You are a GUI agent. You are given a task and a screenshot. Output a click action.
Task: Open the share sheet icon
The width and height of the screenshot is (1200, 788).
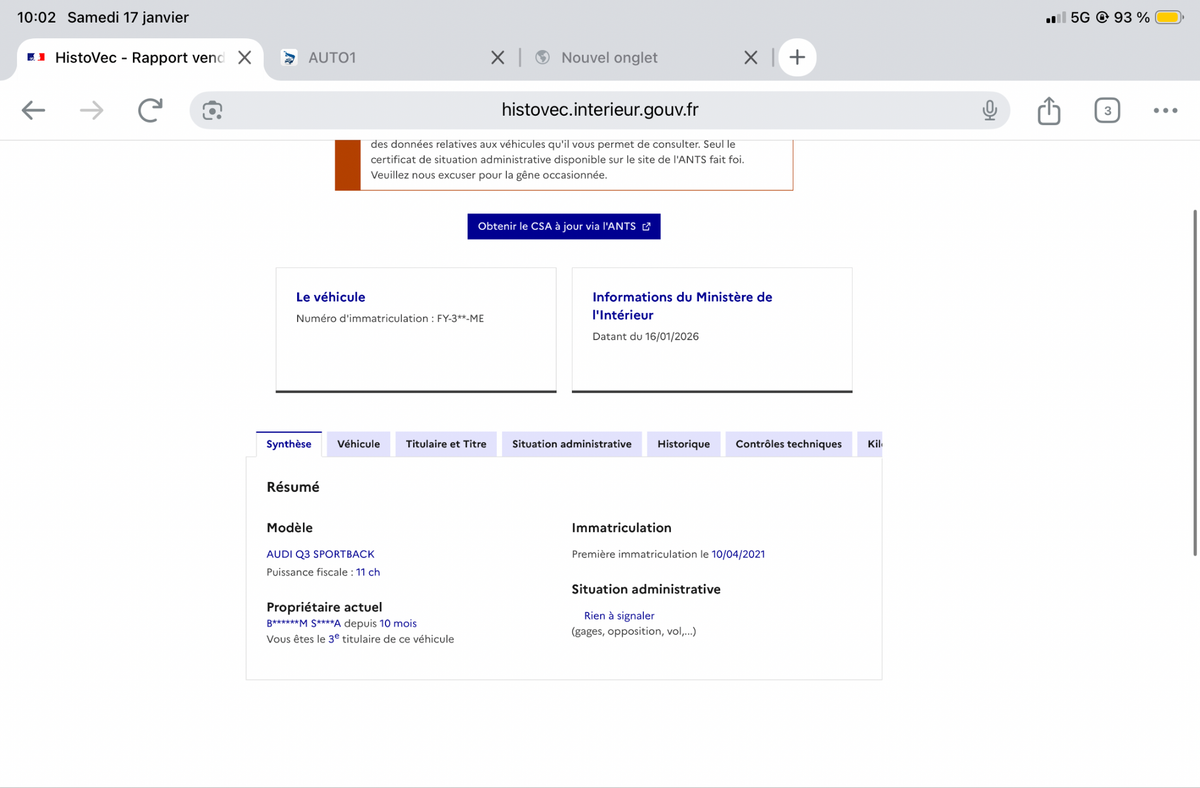(x=1048, y=111)
